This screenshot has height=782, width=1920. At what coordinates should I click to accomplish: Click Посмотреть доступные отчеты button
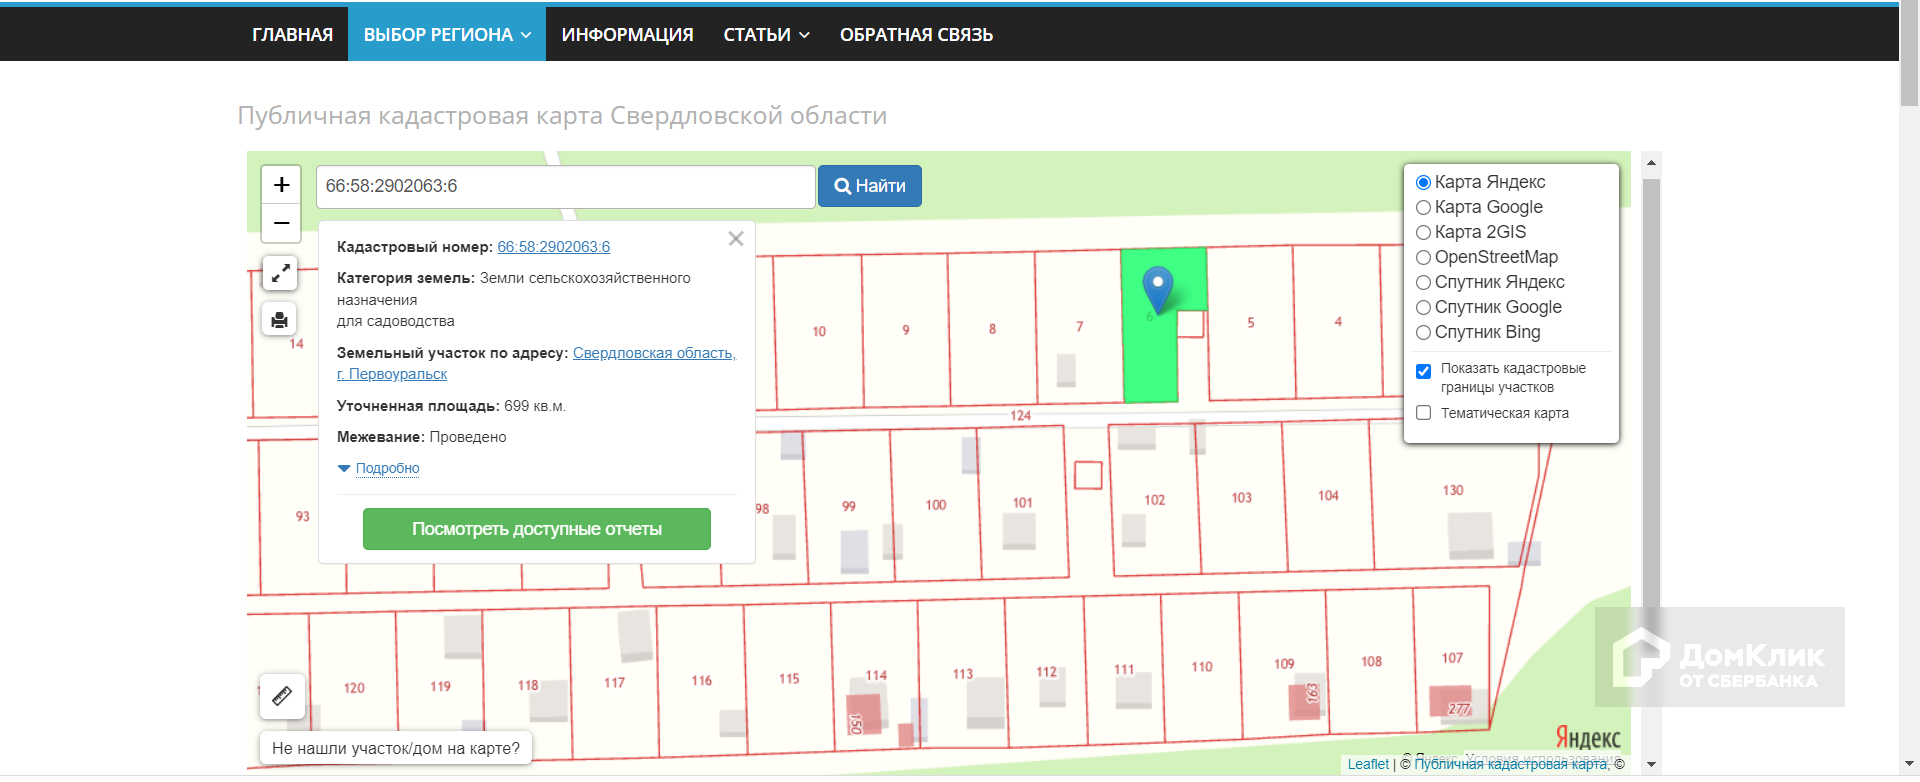pos(536,529)
